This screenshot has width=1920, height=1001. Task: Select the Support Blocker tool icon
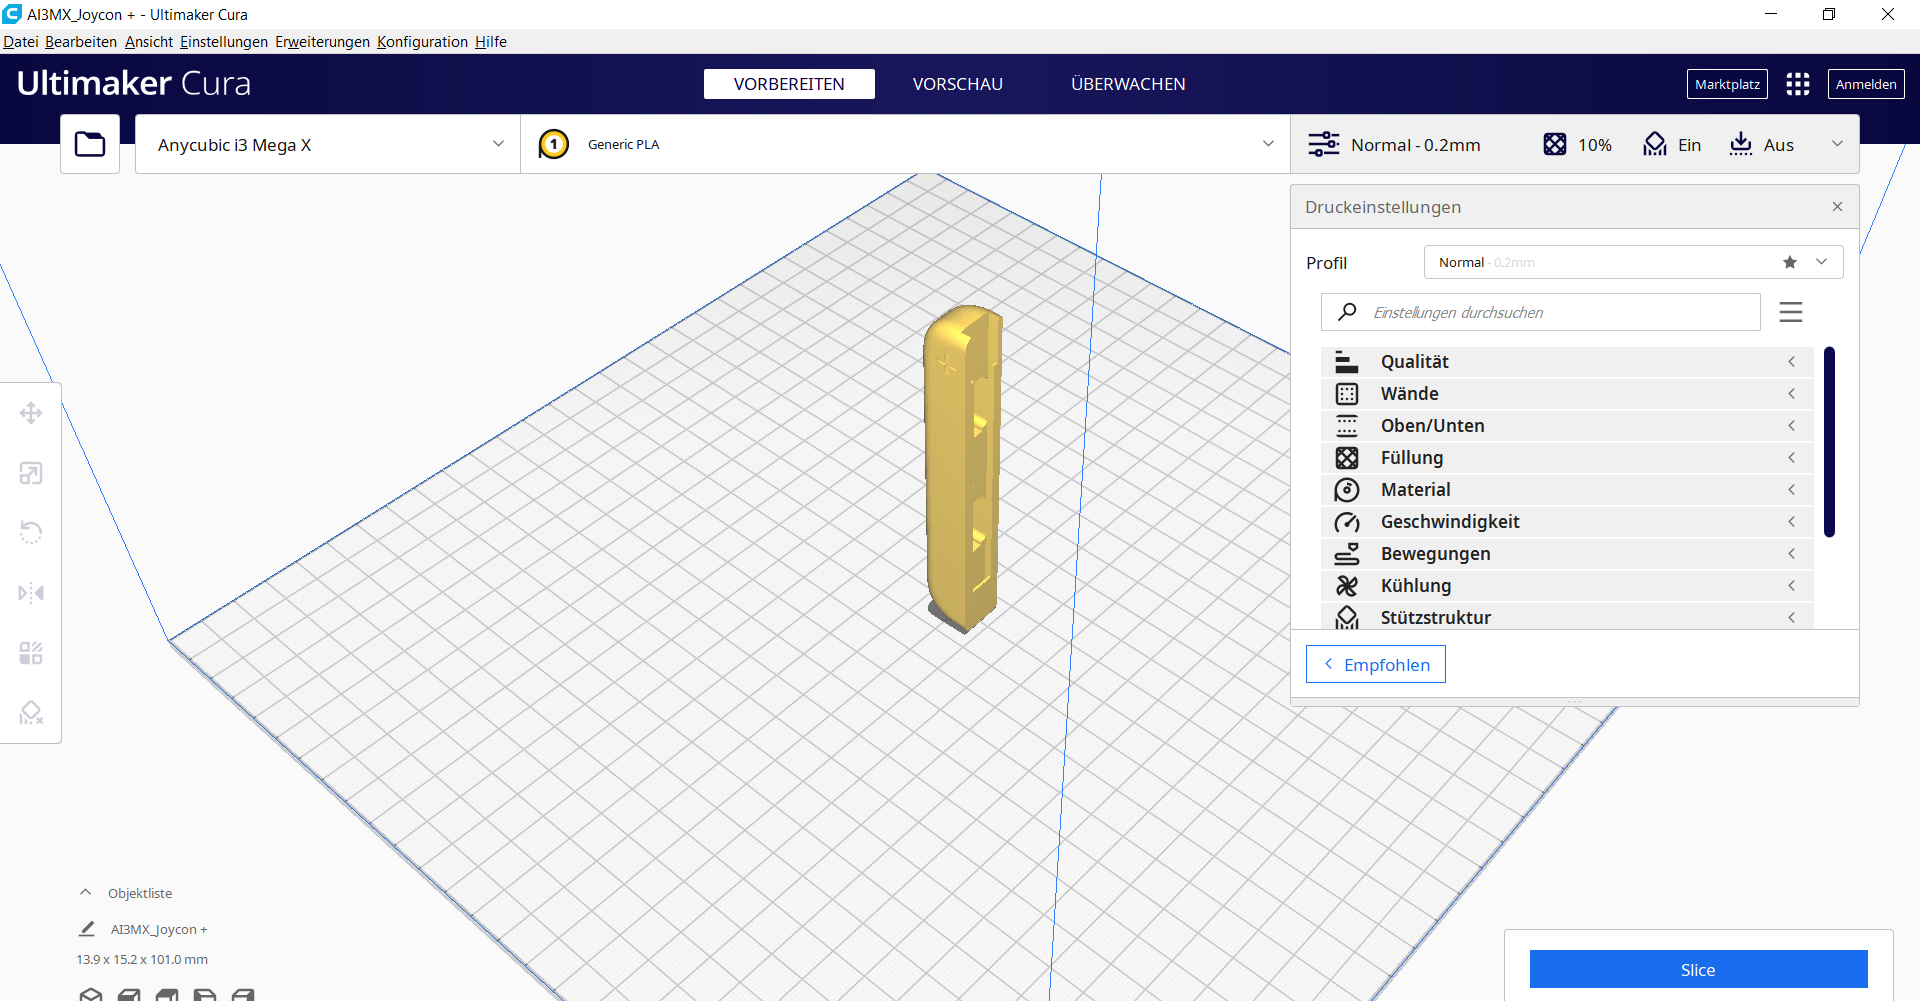click(31, 713)
